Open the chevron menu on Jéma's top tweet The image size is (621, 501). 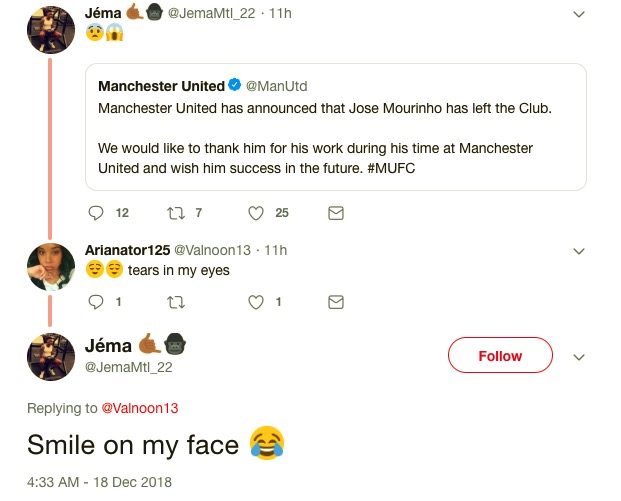click(x=579, y=14)
